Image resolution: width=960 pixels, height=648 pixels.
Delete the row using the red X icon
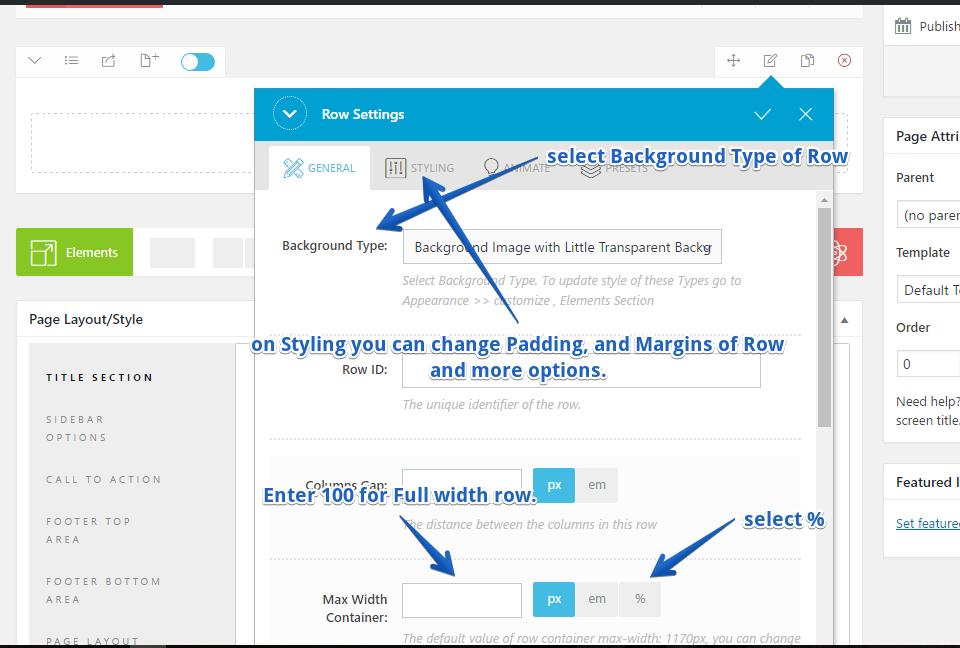click(844, 61)
